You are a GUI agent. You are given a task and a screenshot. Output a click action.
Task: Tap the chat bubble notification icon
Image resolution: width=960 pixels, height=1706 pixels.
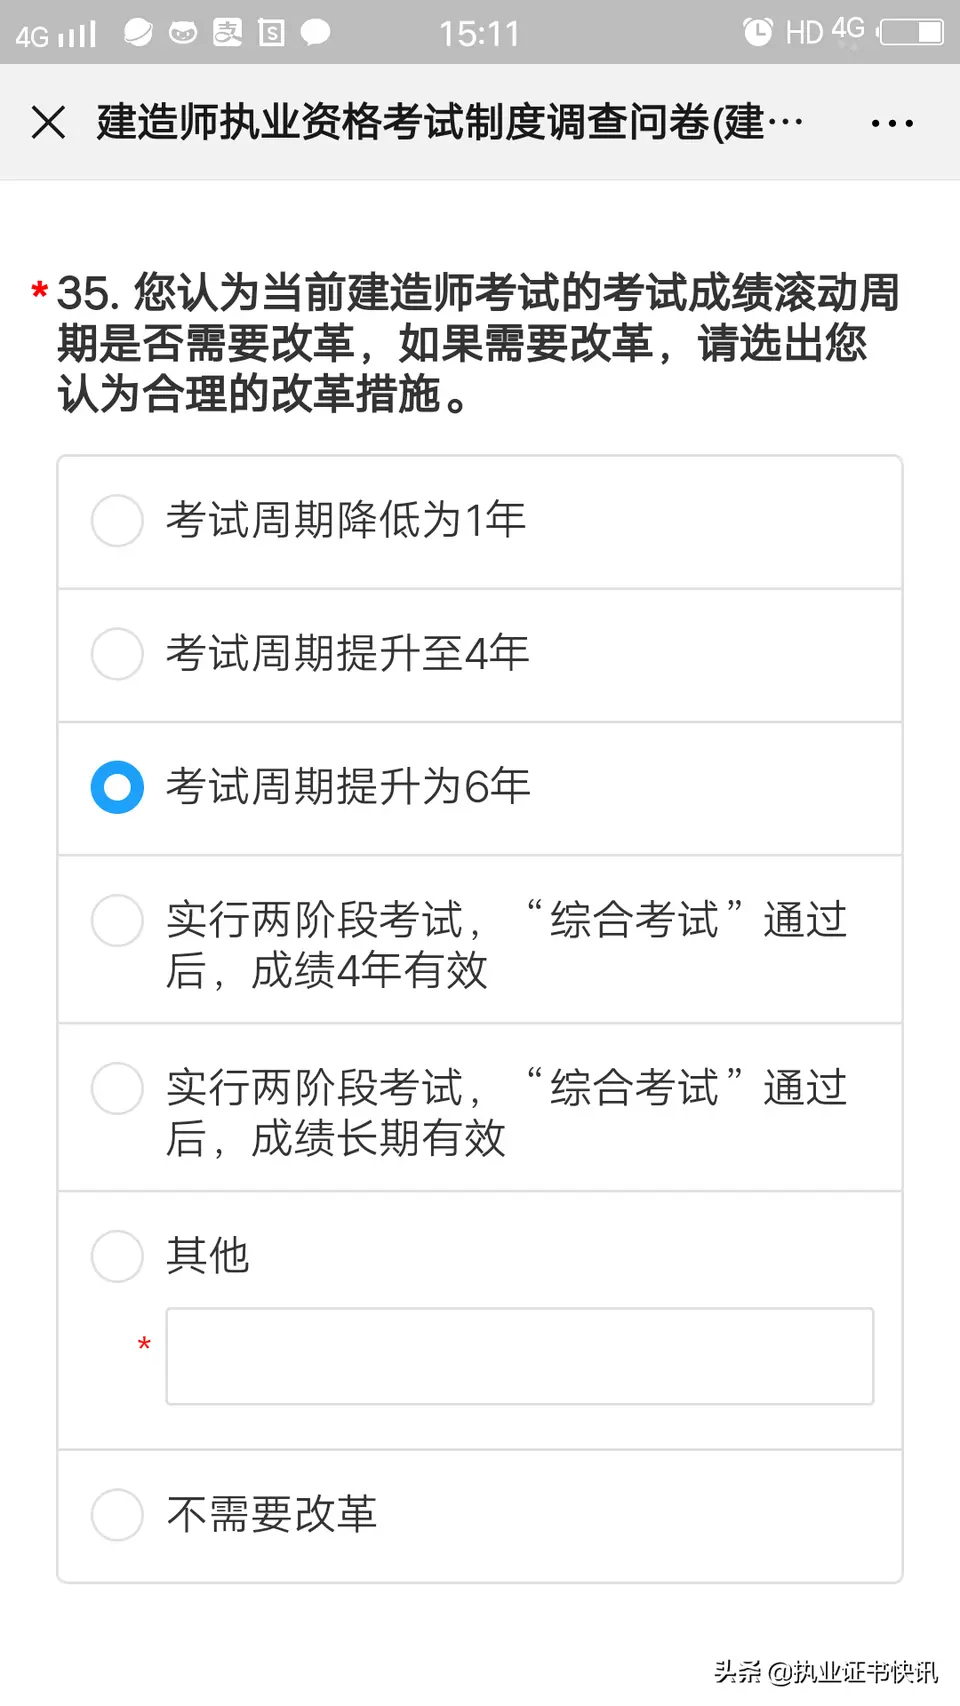[x=315, y=33]
